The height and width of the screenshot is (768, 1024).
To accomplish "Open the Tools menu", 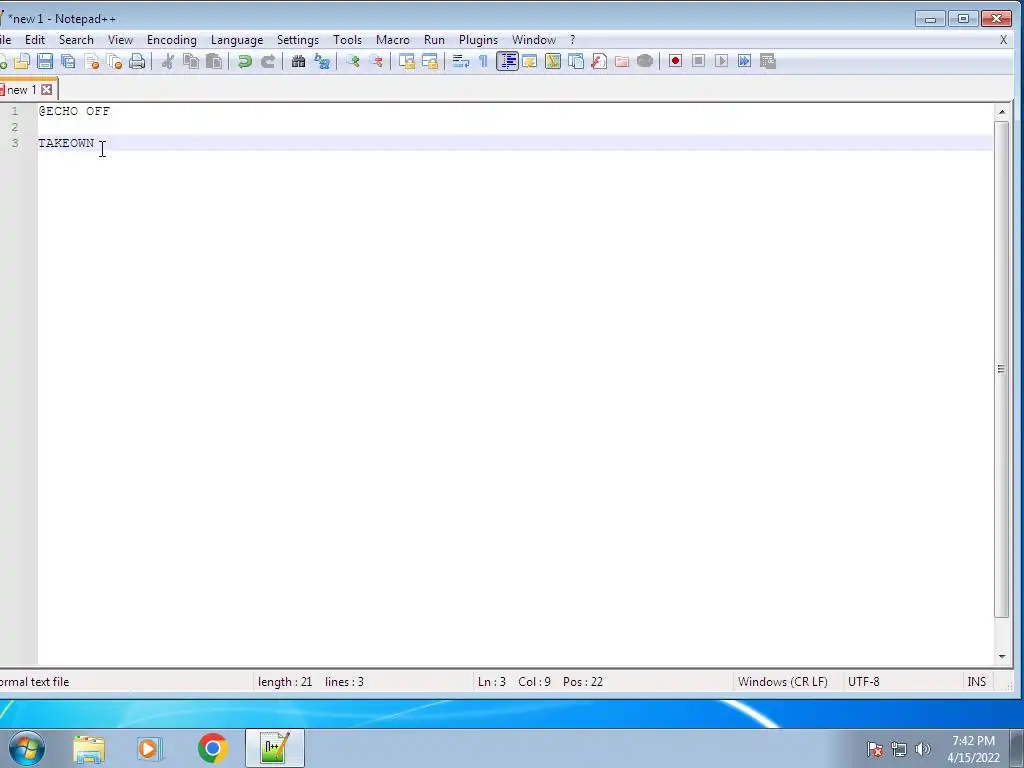I will (347, 40).
